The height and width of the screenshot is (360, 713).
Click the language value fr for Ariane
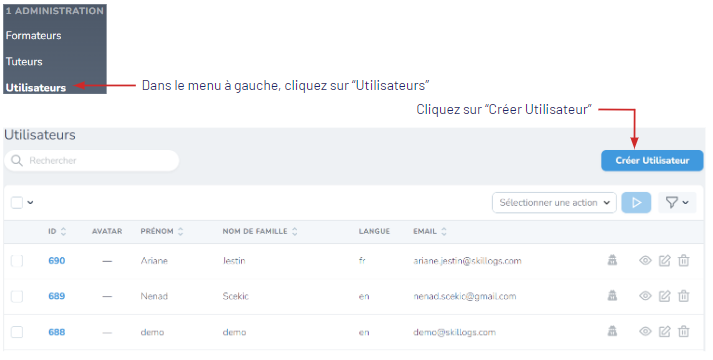(x=362, y=261)
